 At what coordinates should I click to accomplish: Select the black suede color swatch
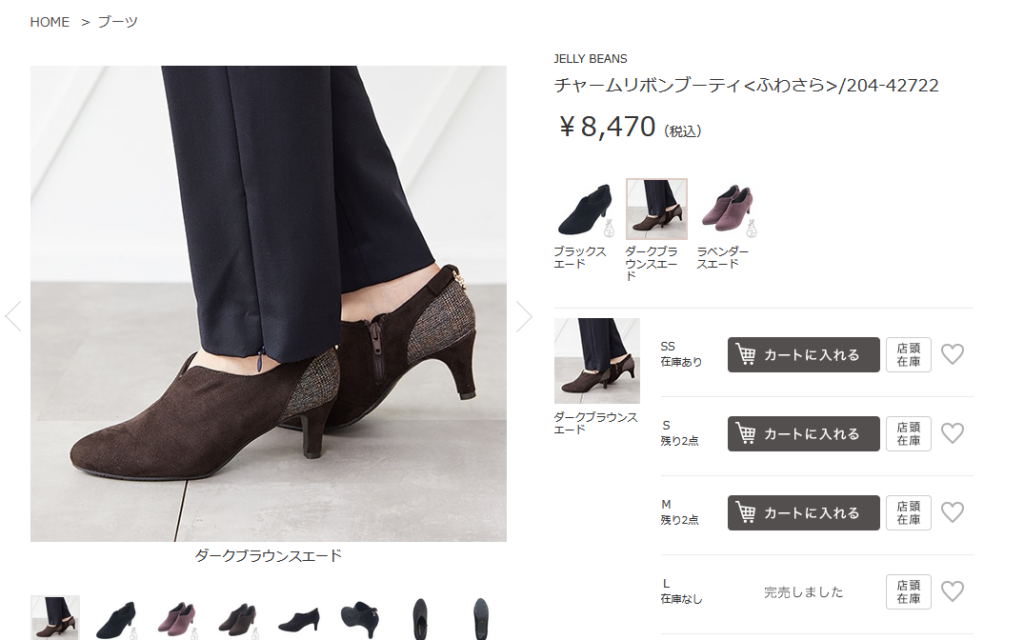pyautogui.click(x=584, y=209)
